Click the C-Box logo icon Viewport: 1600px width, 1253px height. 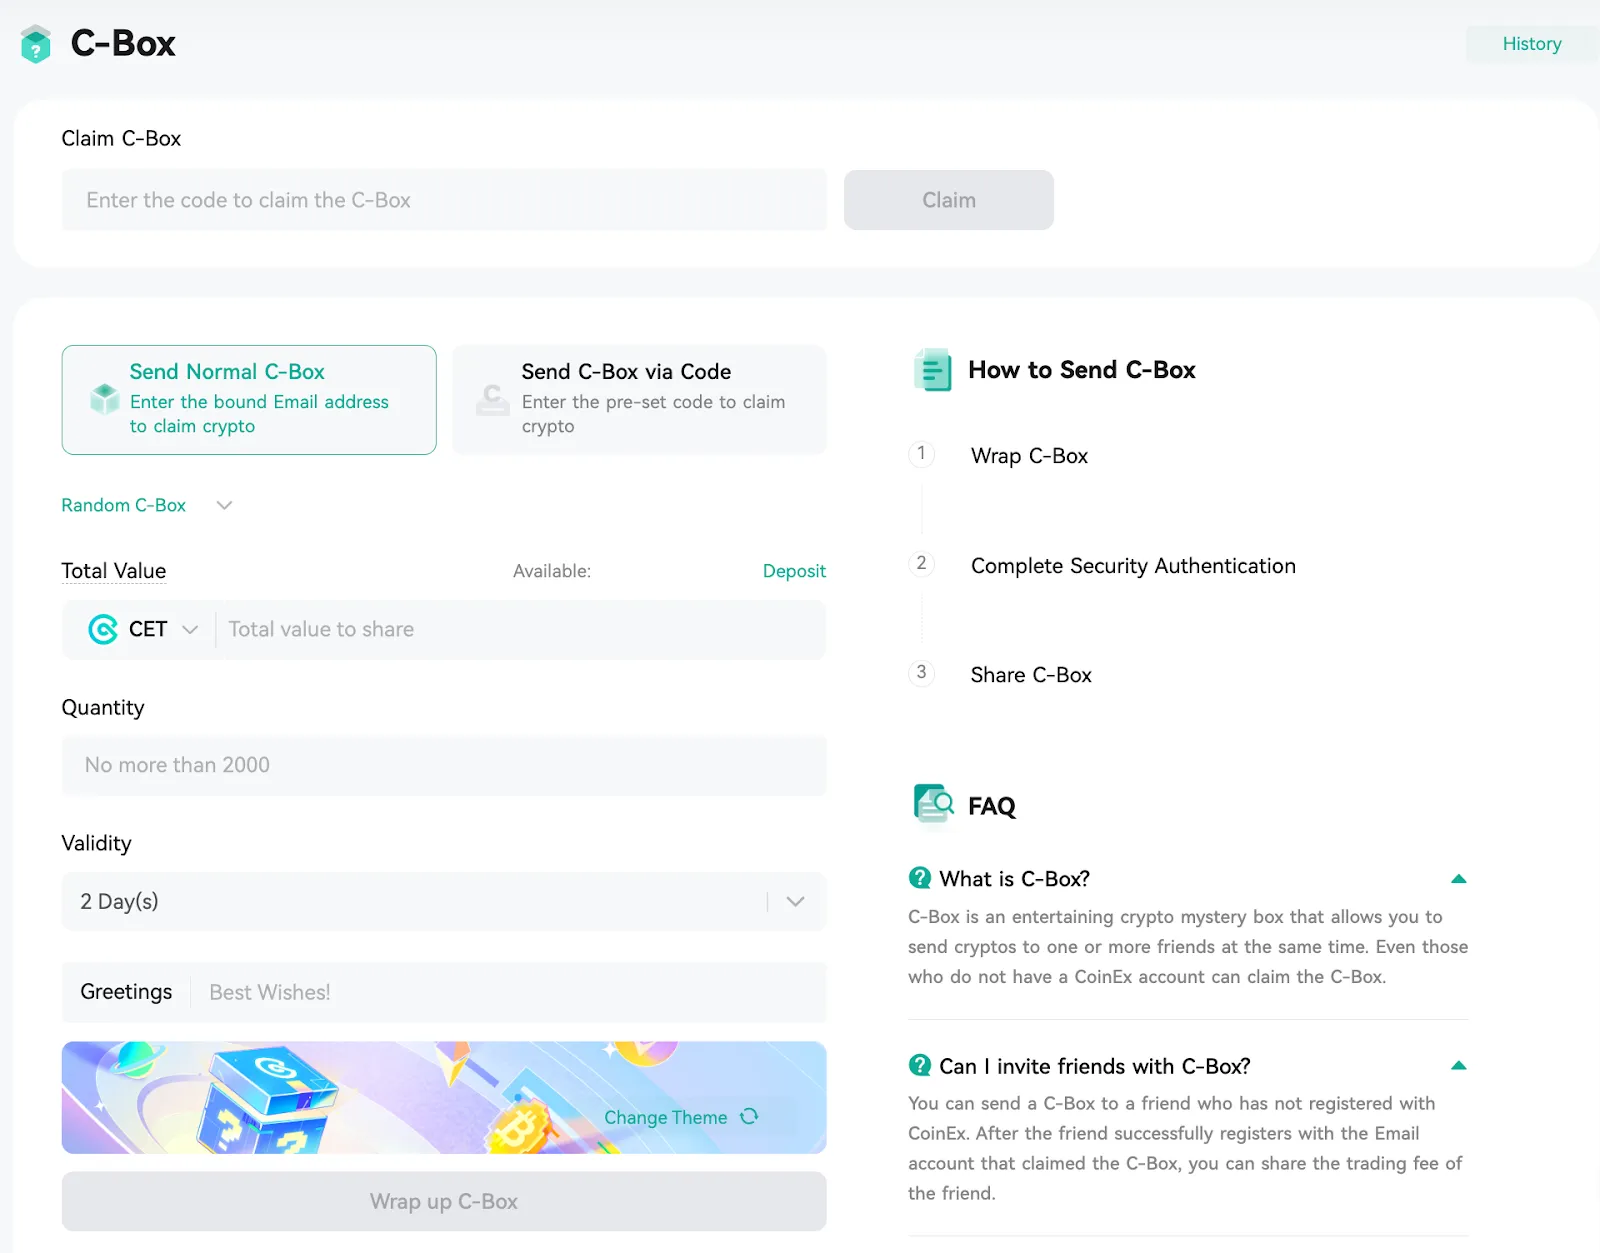(x=36, y=44)
